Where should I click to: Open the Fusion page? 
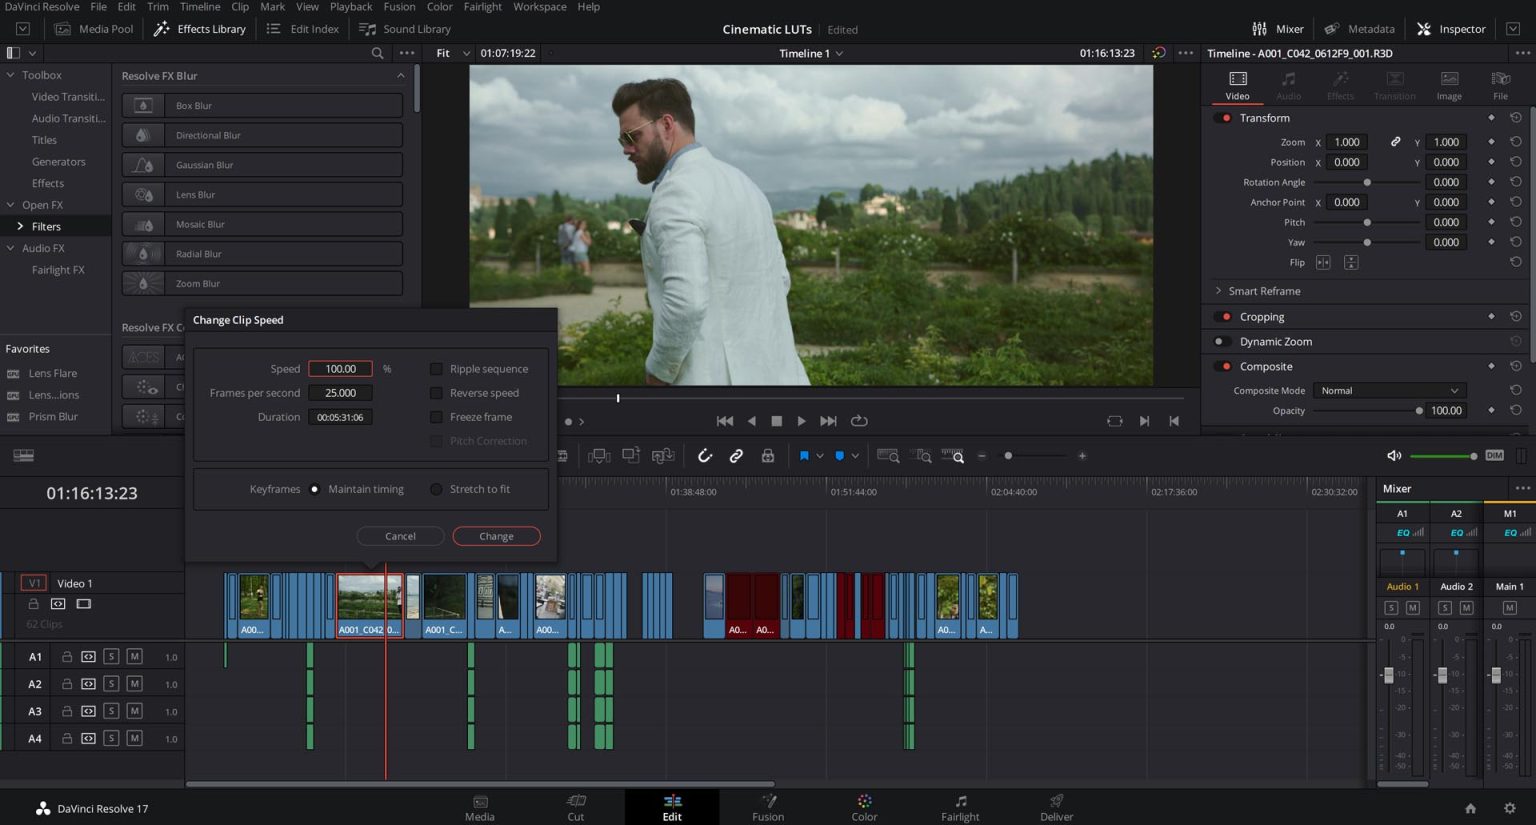768,807
